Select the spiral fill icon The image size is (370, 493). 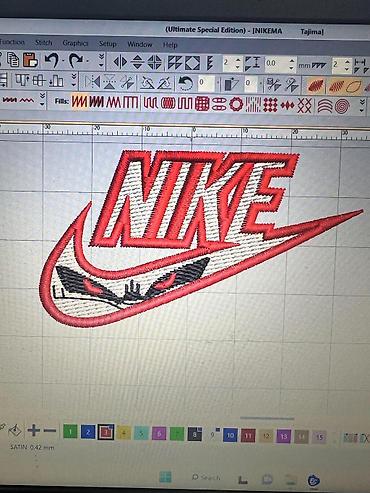[x=342, y=107]
